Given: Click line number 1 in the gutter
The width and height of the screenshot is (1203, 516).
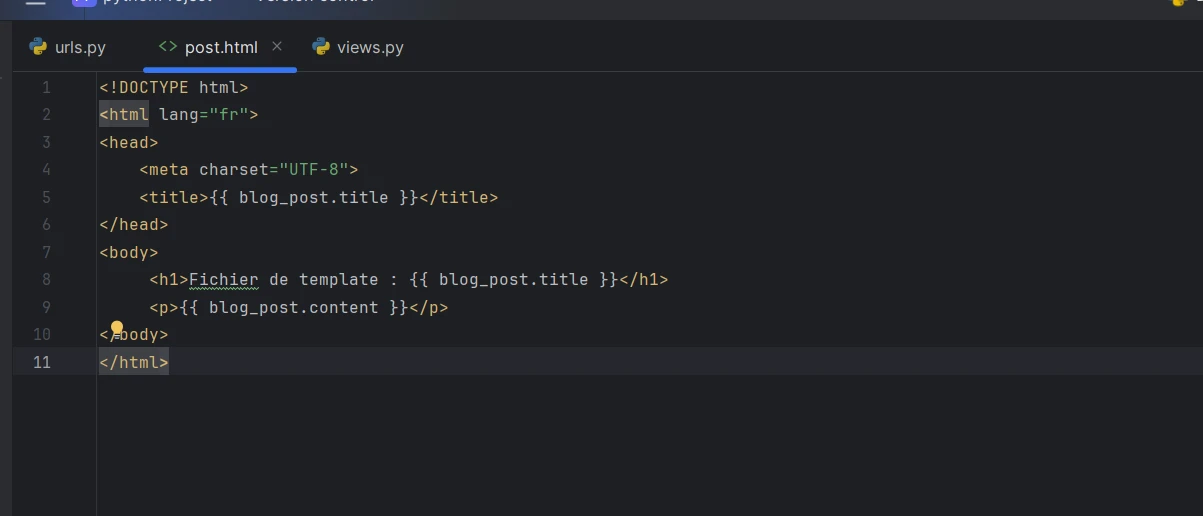Looking at the screenshot, I should (x=46, y=88).
